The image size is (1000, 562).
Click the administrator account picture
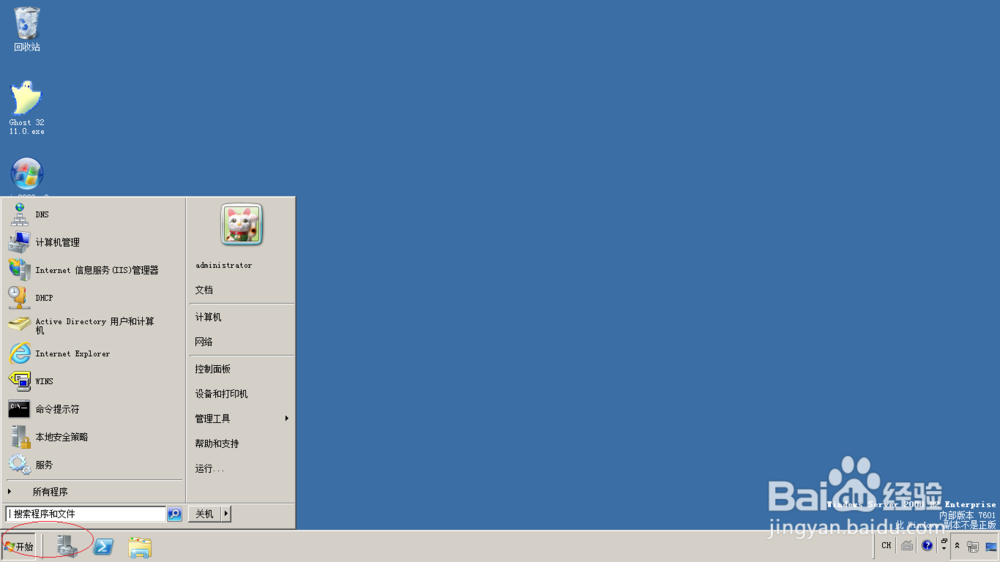point(242,225)
